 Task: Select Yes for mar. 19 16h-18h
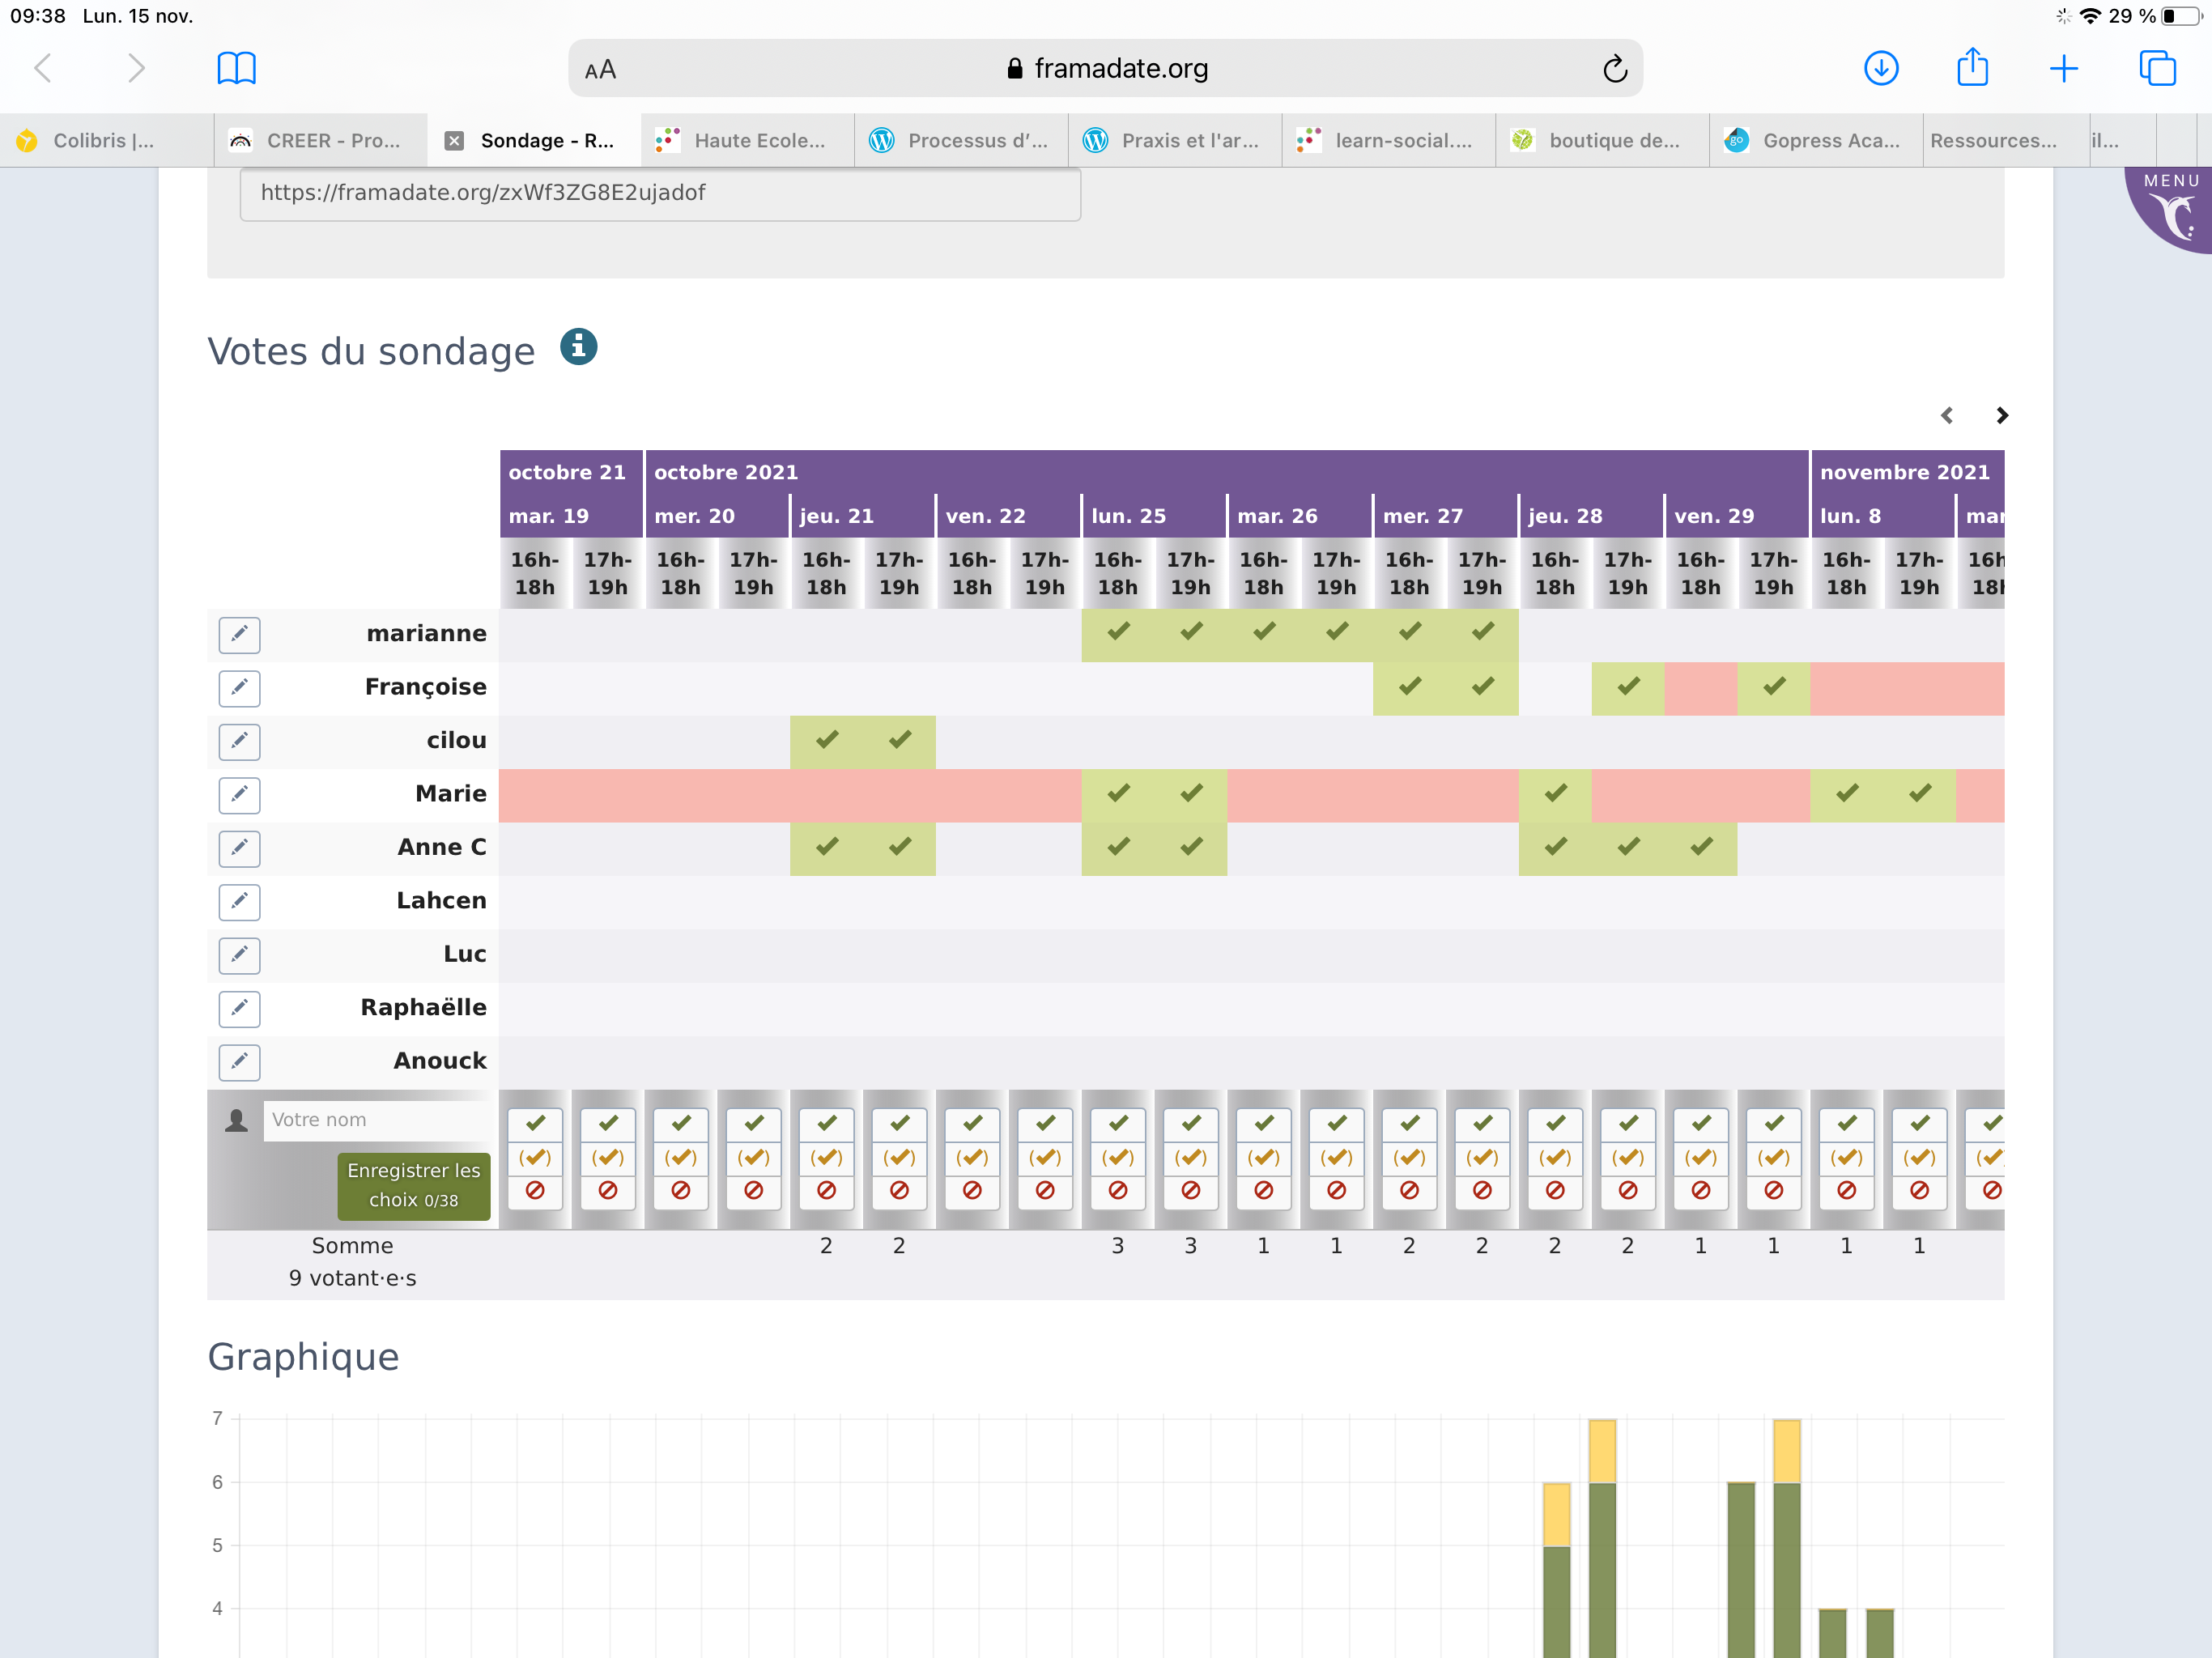[x=535, y=1123]
